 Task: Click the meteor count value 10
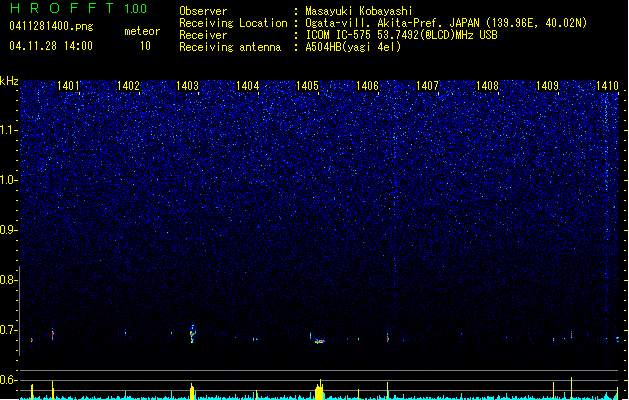pos(145,46)
